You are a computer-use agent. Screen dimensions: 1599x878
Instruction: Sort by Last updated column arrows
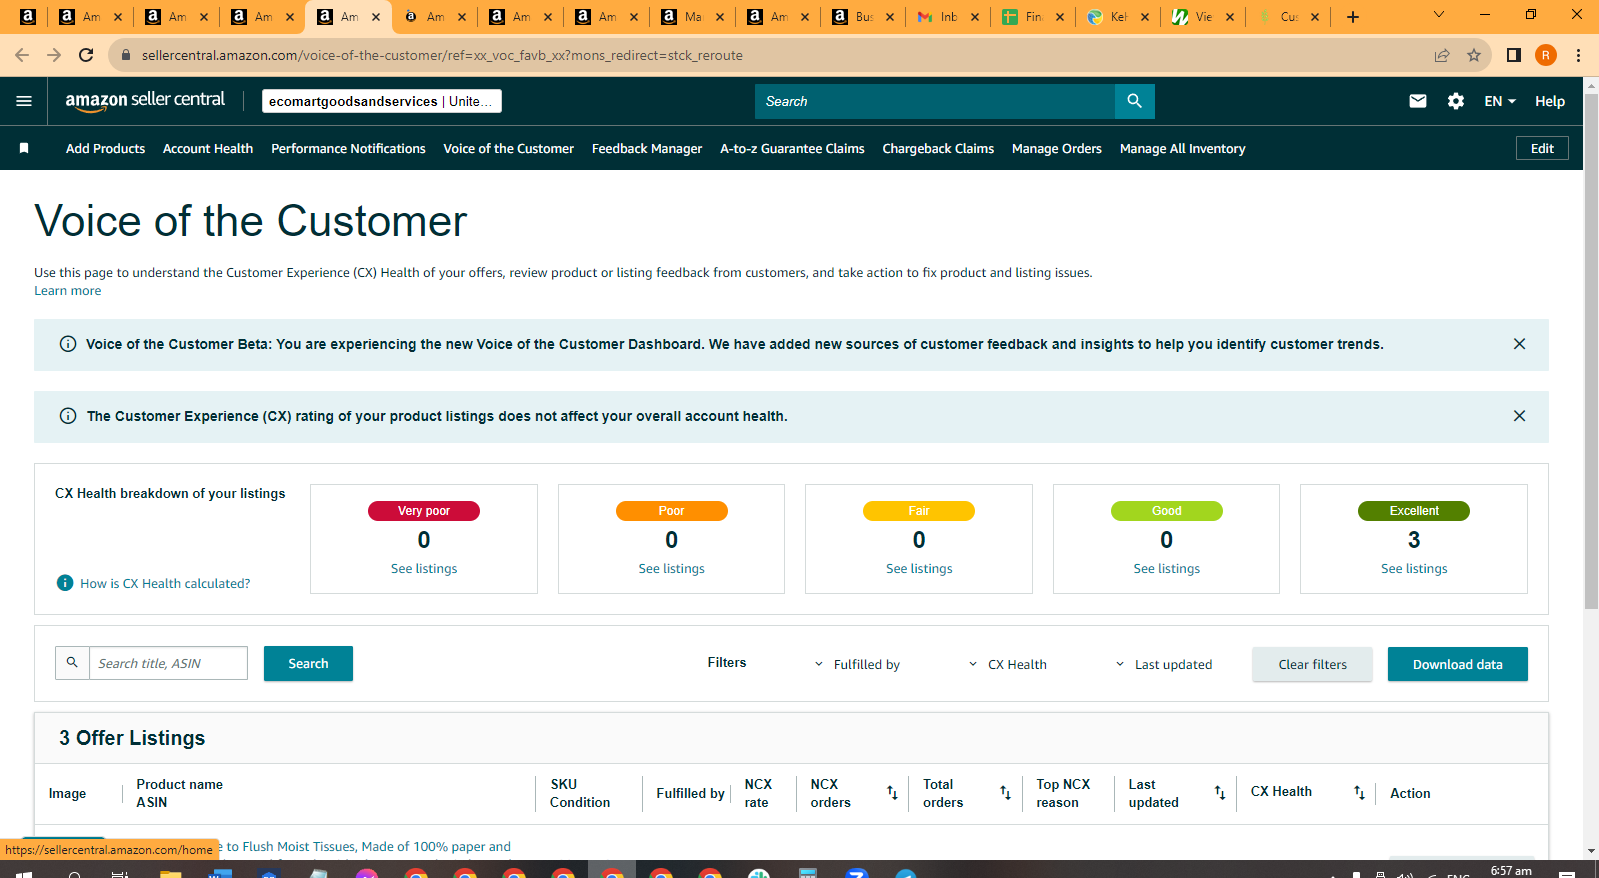[x=1219, y=793]
